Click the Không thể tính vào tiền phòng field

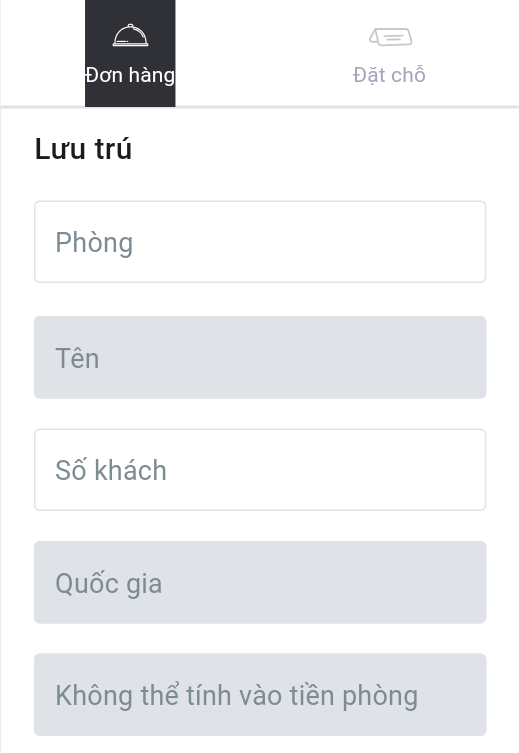tap(260, 694)
